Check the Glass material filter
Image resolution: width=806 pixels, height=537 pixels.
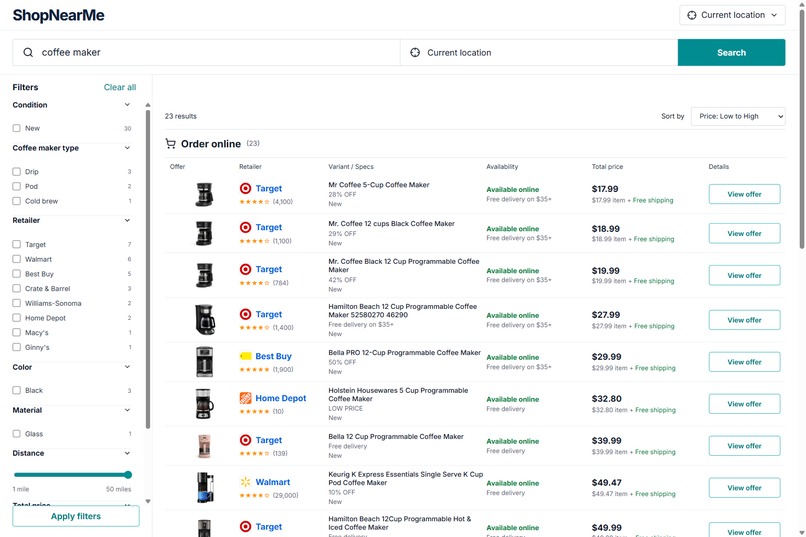click(x=16, y=434)
